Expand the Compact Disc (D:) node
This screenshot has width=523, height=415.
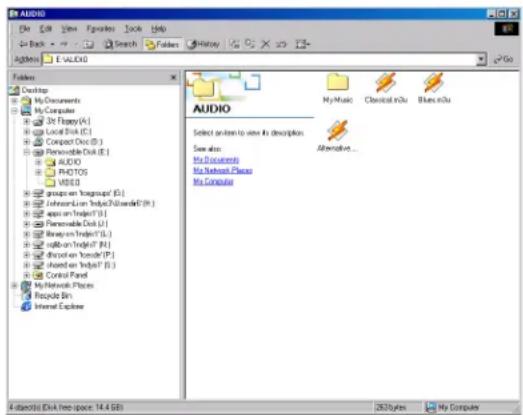pyautogui.click(x=27, y=142)
